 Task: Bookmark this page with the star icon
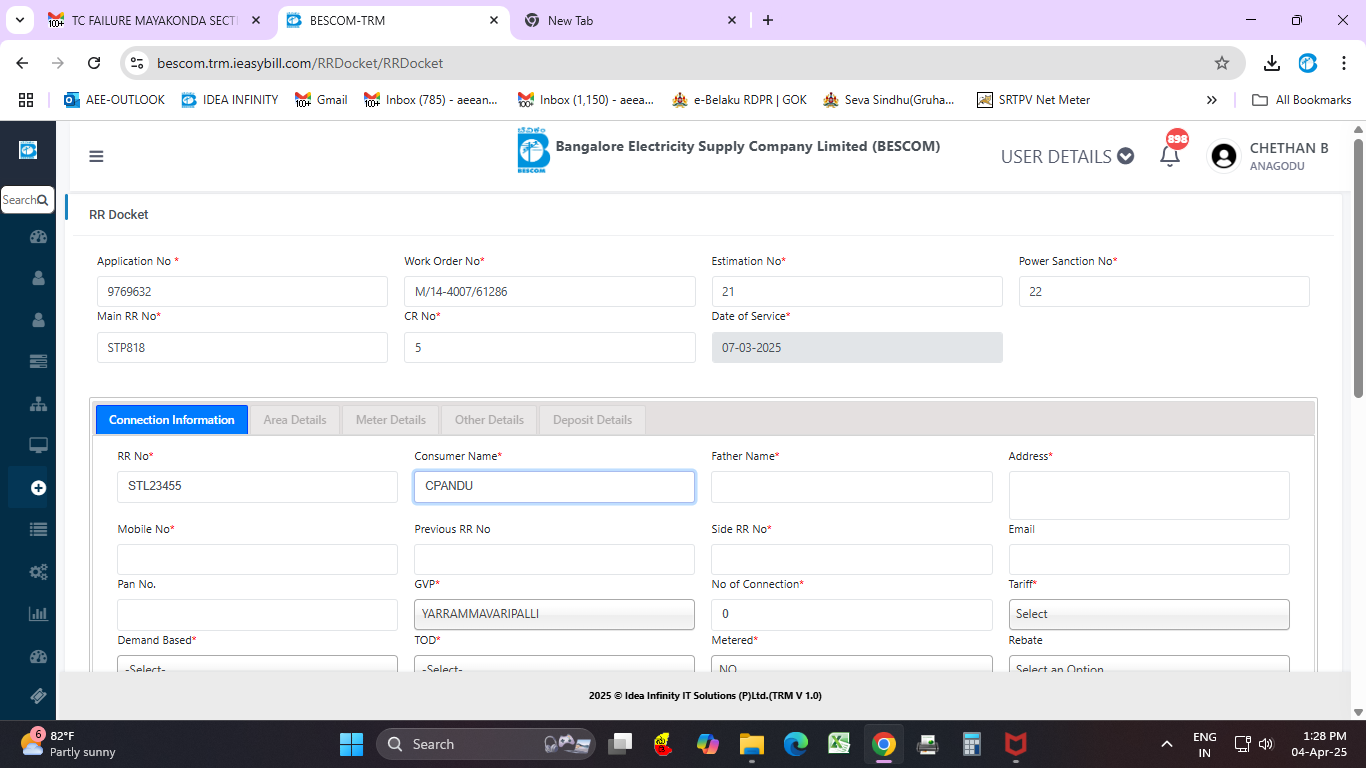(1221, 63)
